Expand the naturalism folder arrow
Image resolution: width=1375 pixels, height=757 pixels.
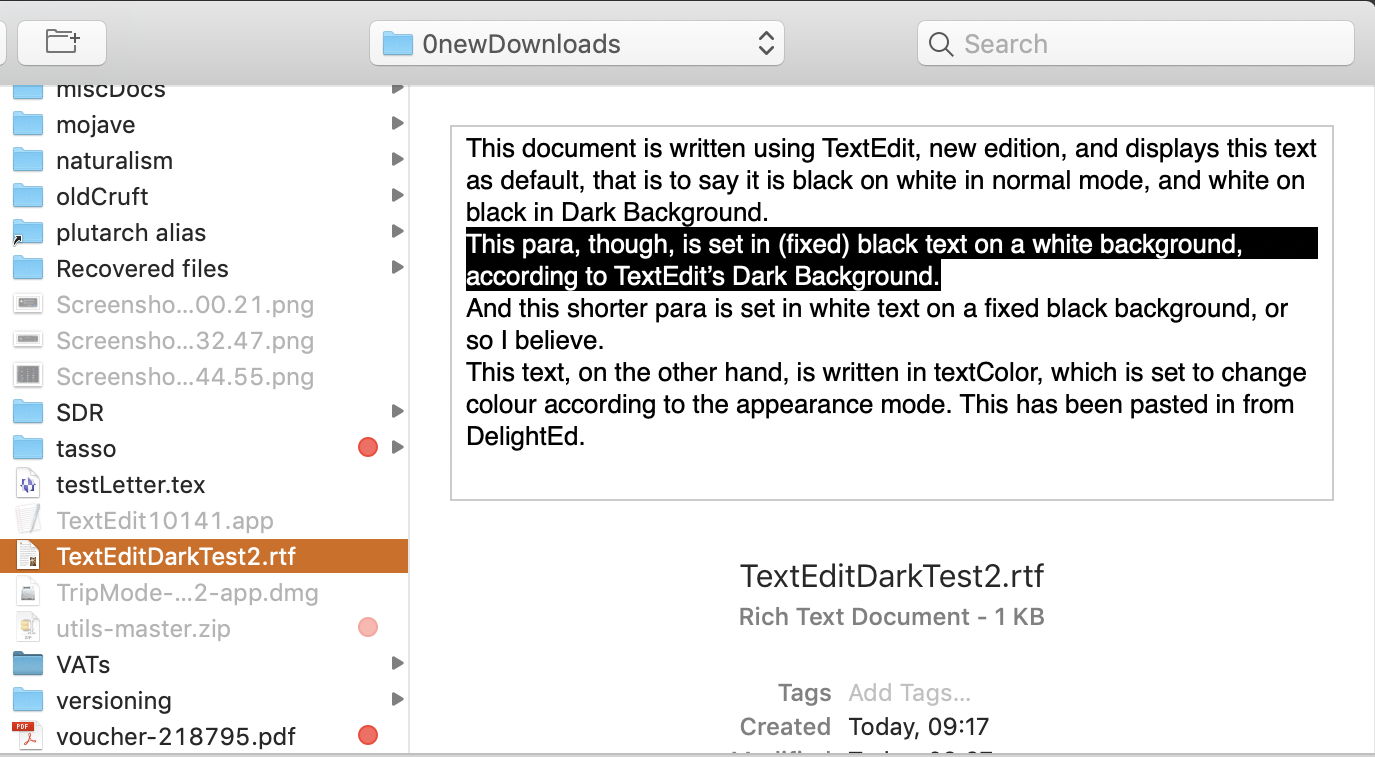coord(397,160)
